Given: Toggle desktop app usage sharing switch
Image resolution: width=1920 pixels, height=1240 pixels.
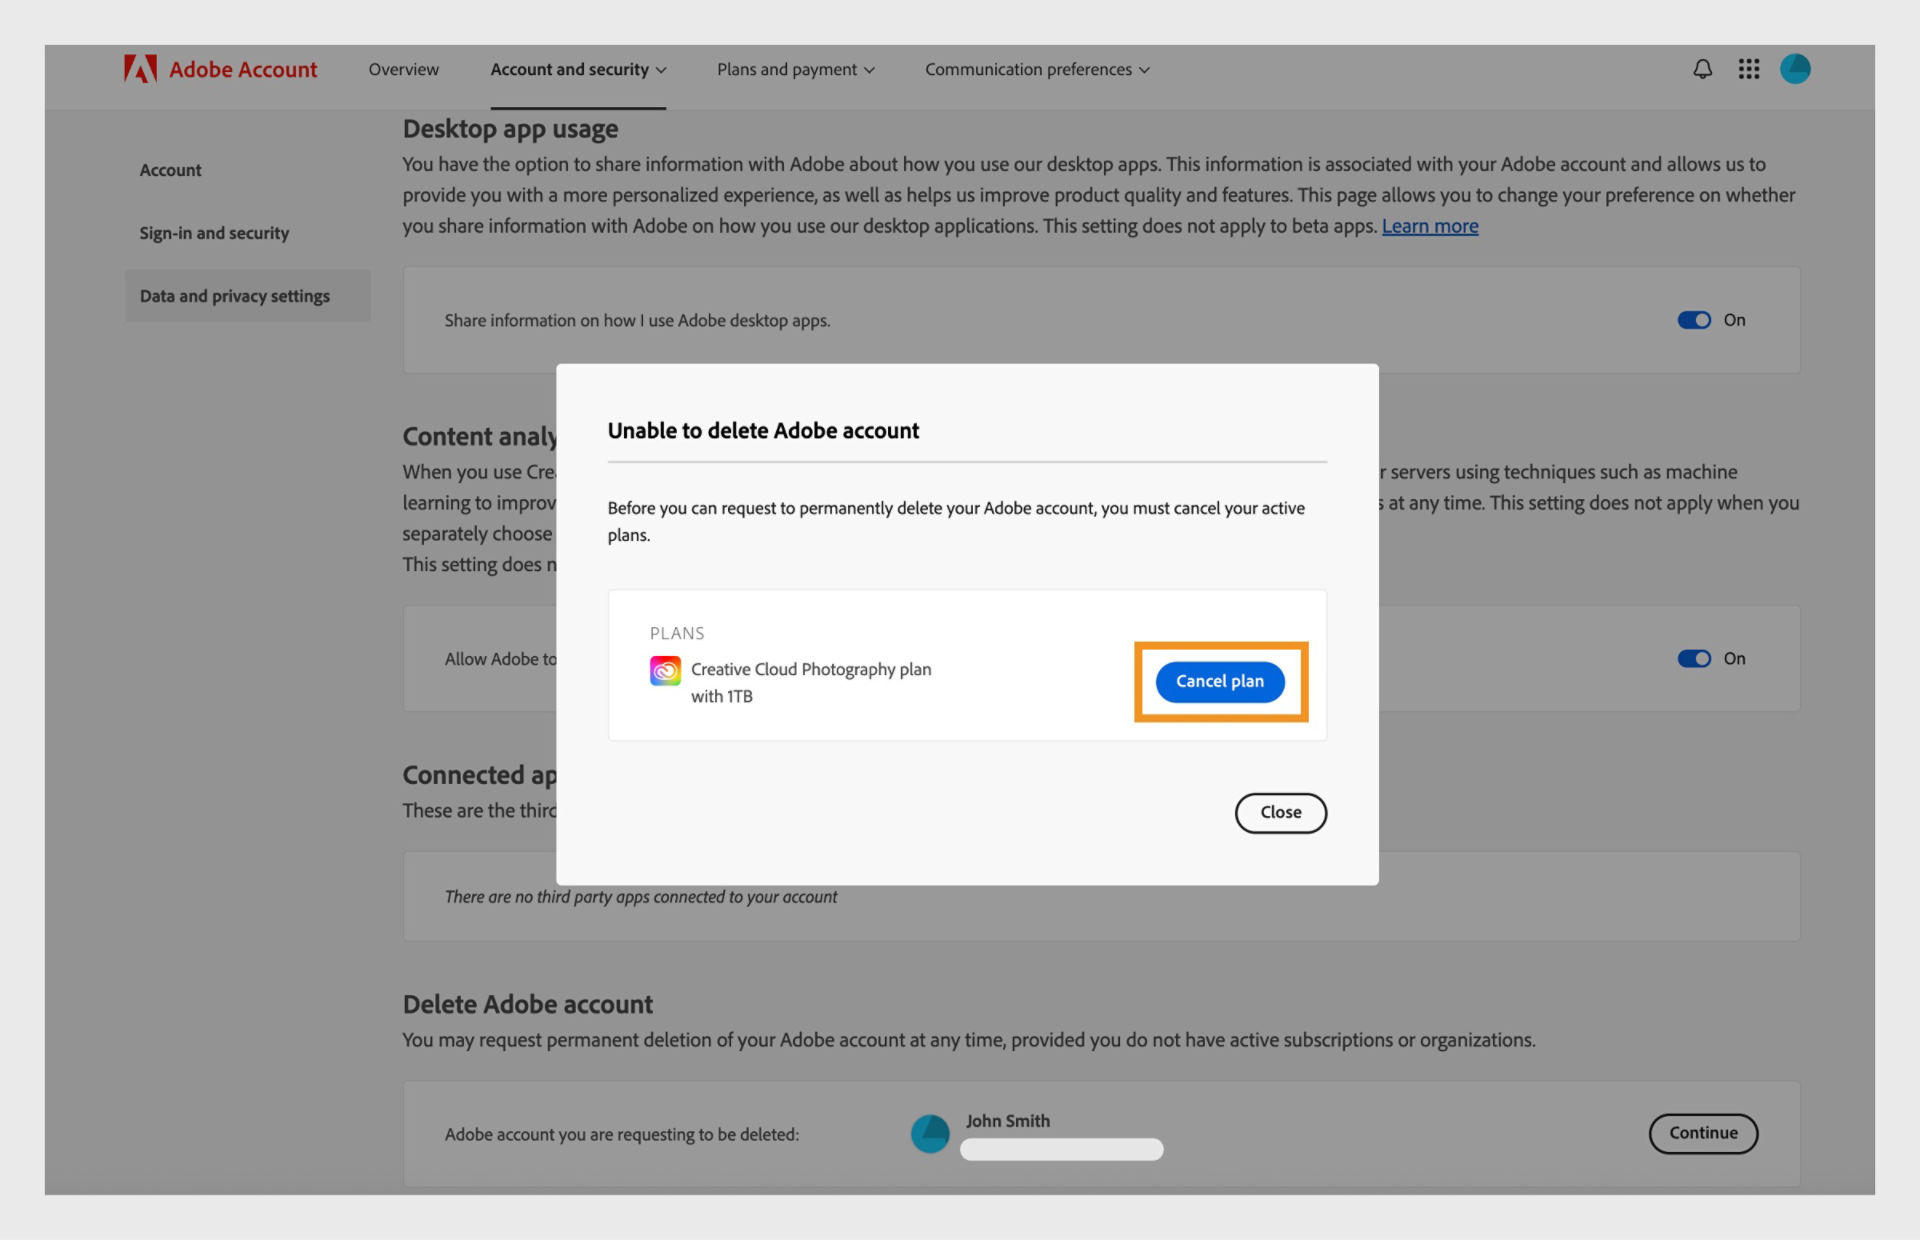Looking at the screenshot, I should (x=1694, y=320).
